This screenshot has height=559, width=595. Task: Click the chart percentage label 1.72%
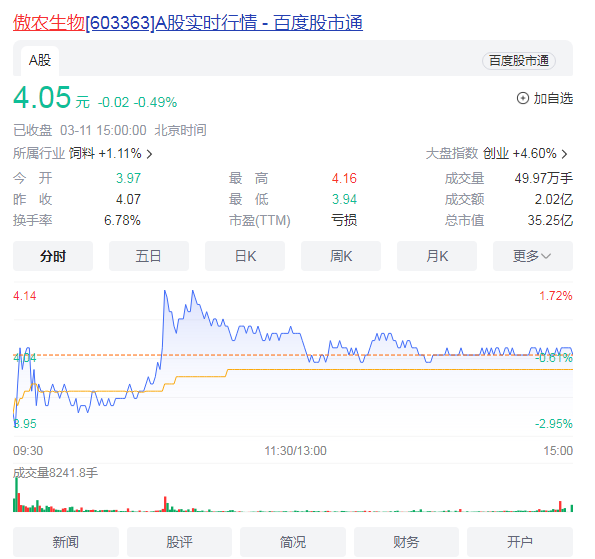(556, 296)
